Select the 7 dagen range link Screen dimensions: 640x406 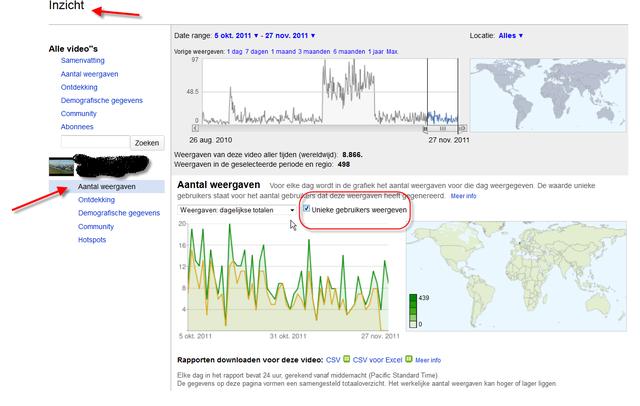[257, 51]
